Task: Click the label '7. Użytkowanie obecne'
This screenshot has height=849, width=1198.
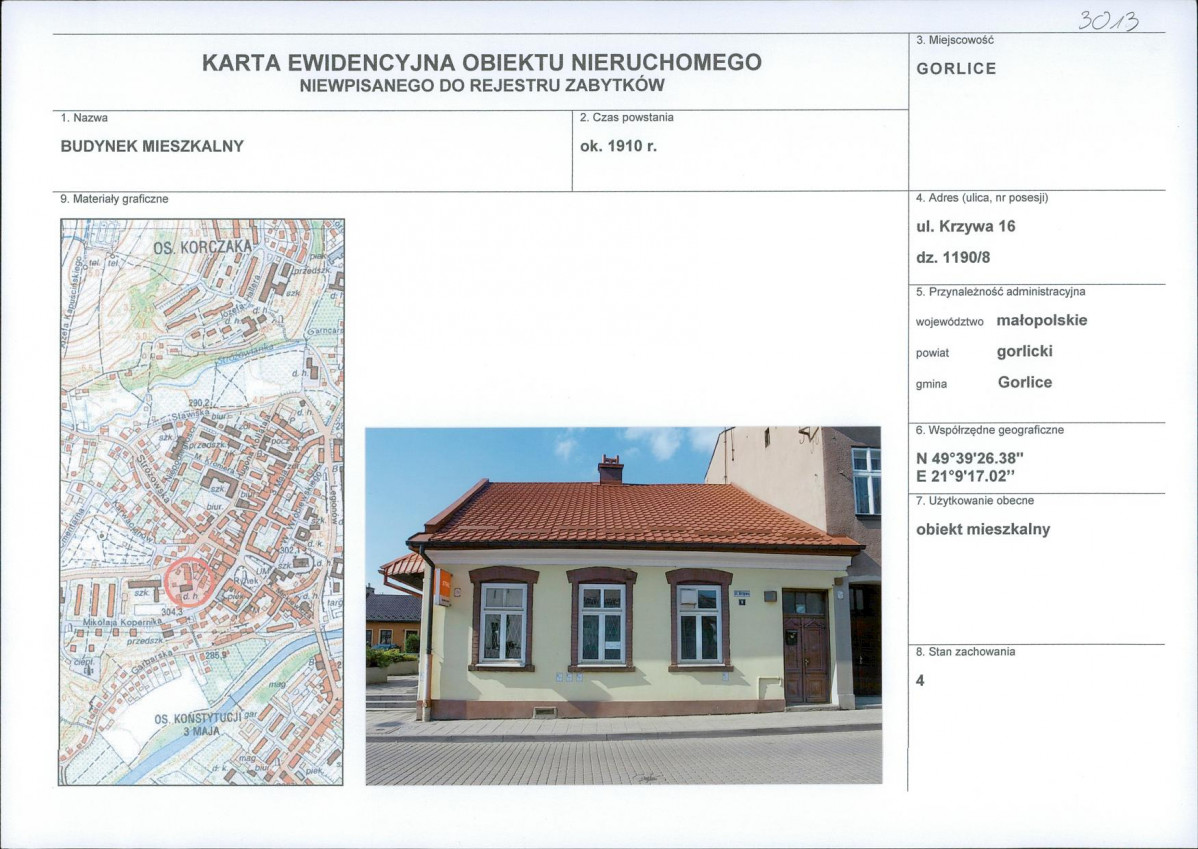Action: (974, 501)
